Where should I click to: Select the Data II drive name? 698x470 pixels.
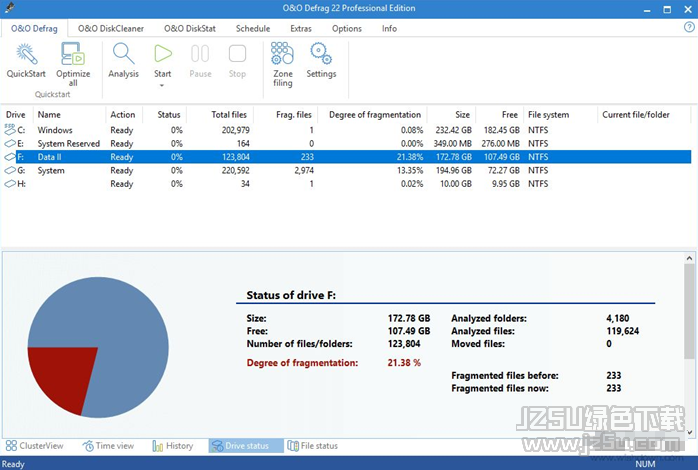pos(49,157)
